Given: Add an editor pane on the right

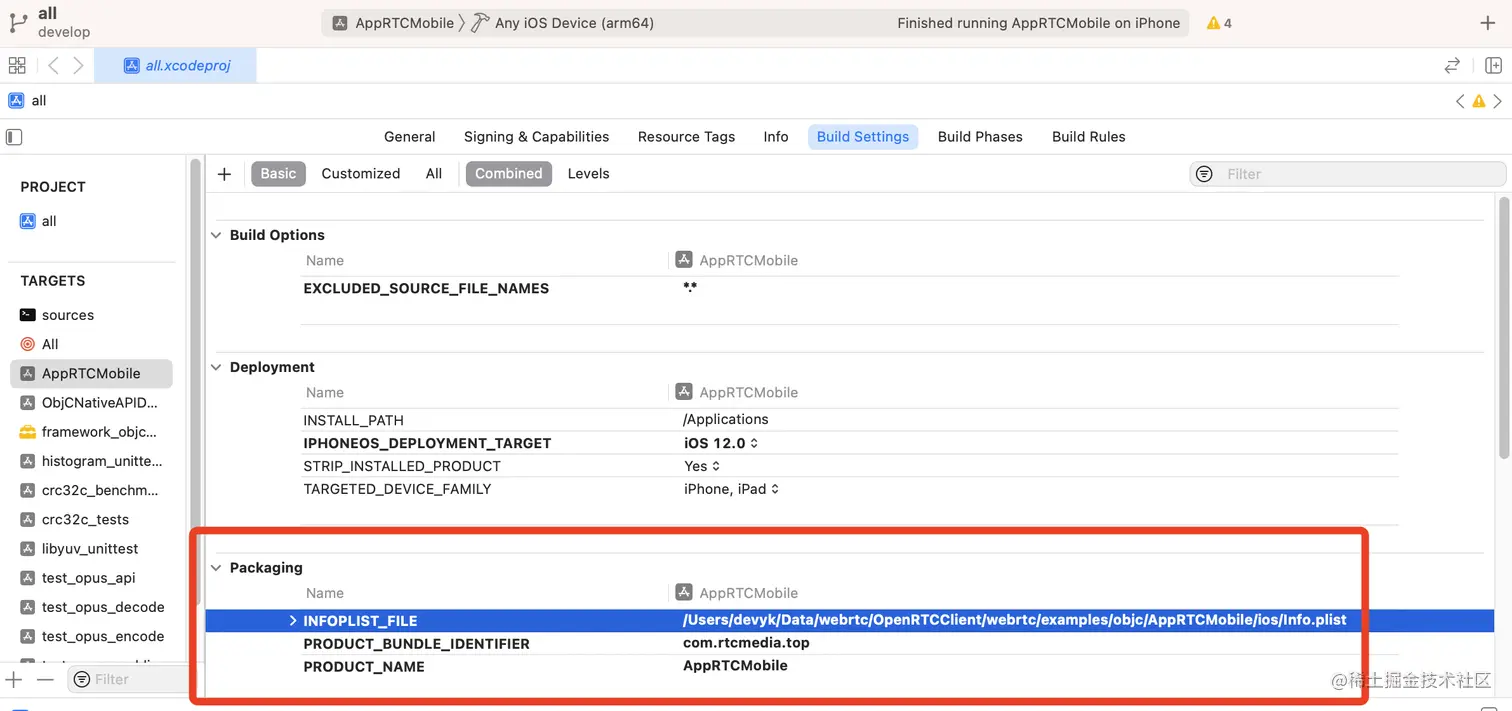Looking at the screenshot, I should [1493, 66].
